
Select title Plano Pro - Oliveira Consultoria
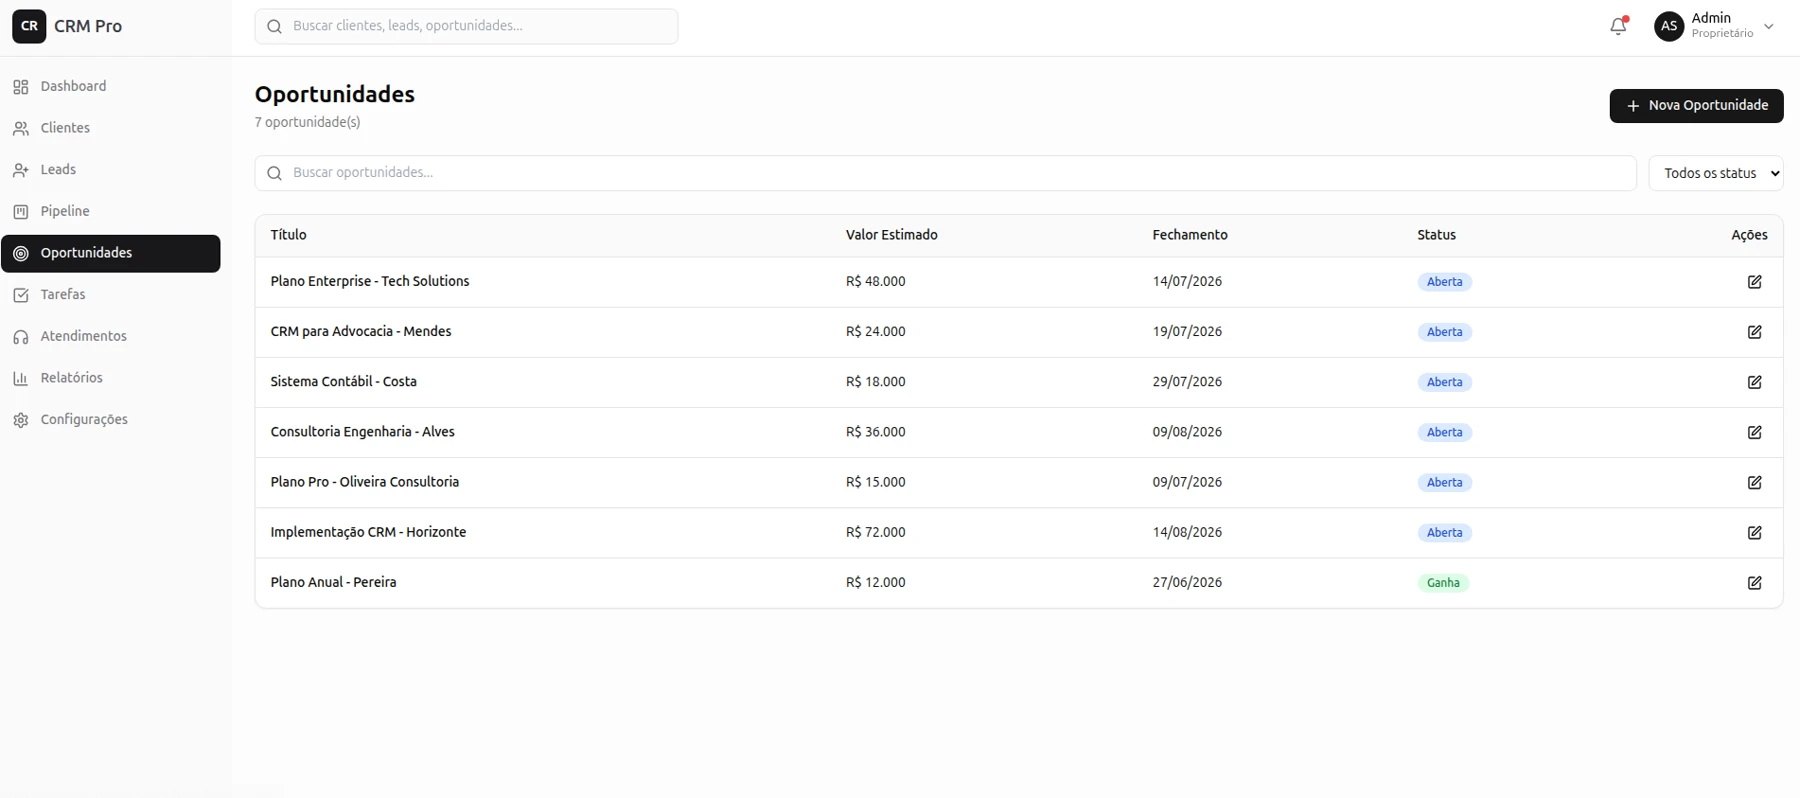pos(364,482)
